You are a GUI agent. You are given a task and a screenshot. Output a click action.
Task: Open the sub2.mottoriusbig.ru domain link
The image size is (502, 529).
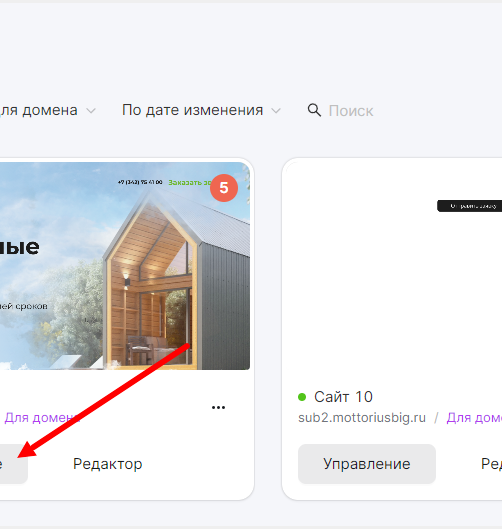(x=362, y=418)
